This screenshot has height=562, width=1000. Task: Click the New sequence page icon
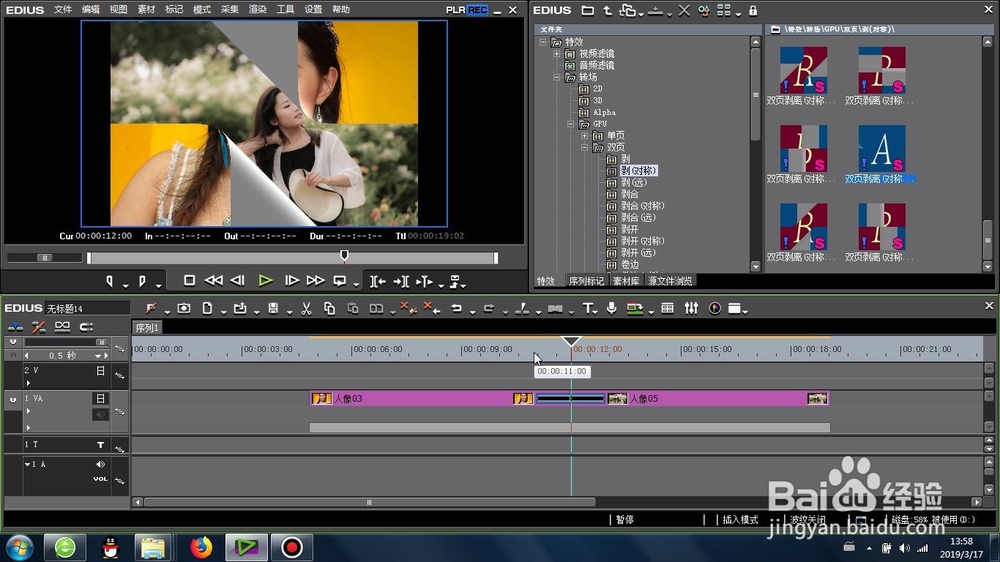point(207,309)
